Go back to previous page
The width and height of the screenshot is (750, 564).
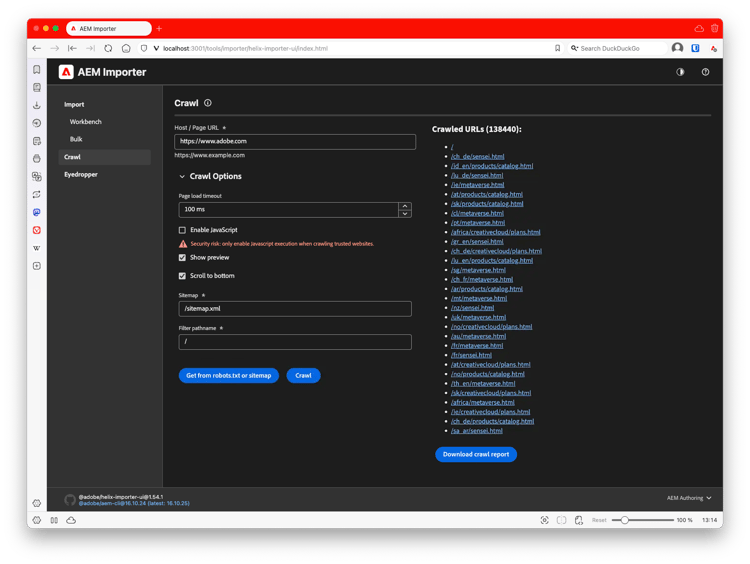(36, 48)
